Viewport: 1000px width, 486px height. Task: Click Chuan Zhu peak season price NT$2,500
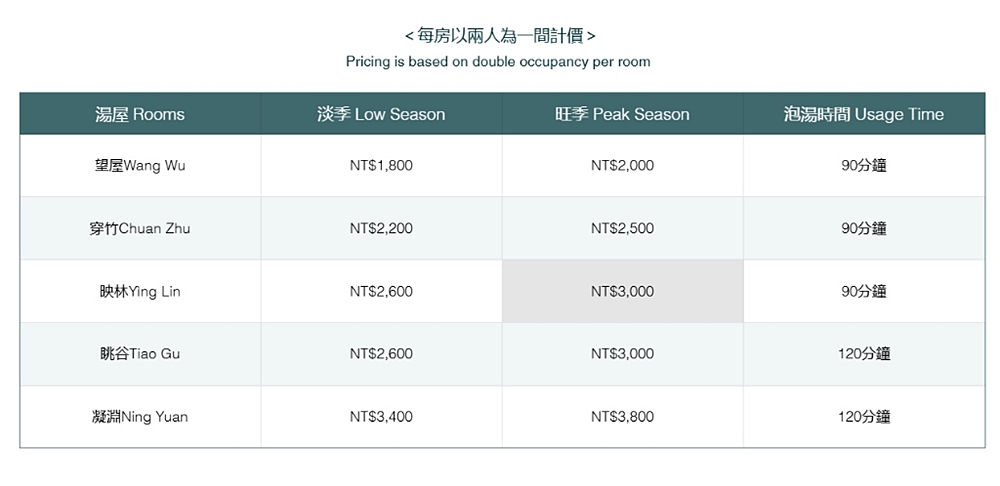(622, 228)
